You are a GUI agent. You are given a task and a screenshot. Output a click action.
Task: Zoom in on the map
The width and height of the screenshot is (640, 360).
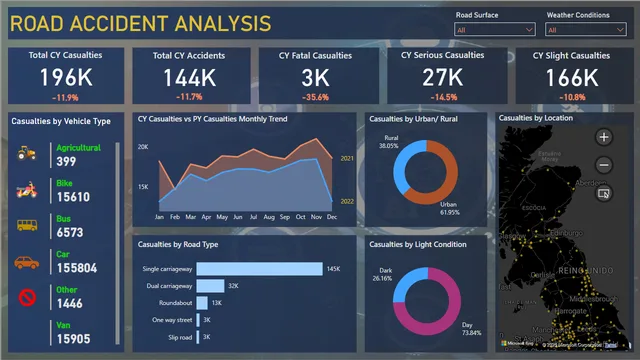604,137
